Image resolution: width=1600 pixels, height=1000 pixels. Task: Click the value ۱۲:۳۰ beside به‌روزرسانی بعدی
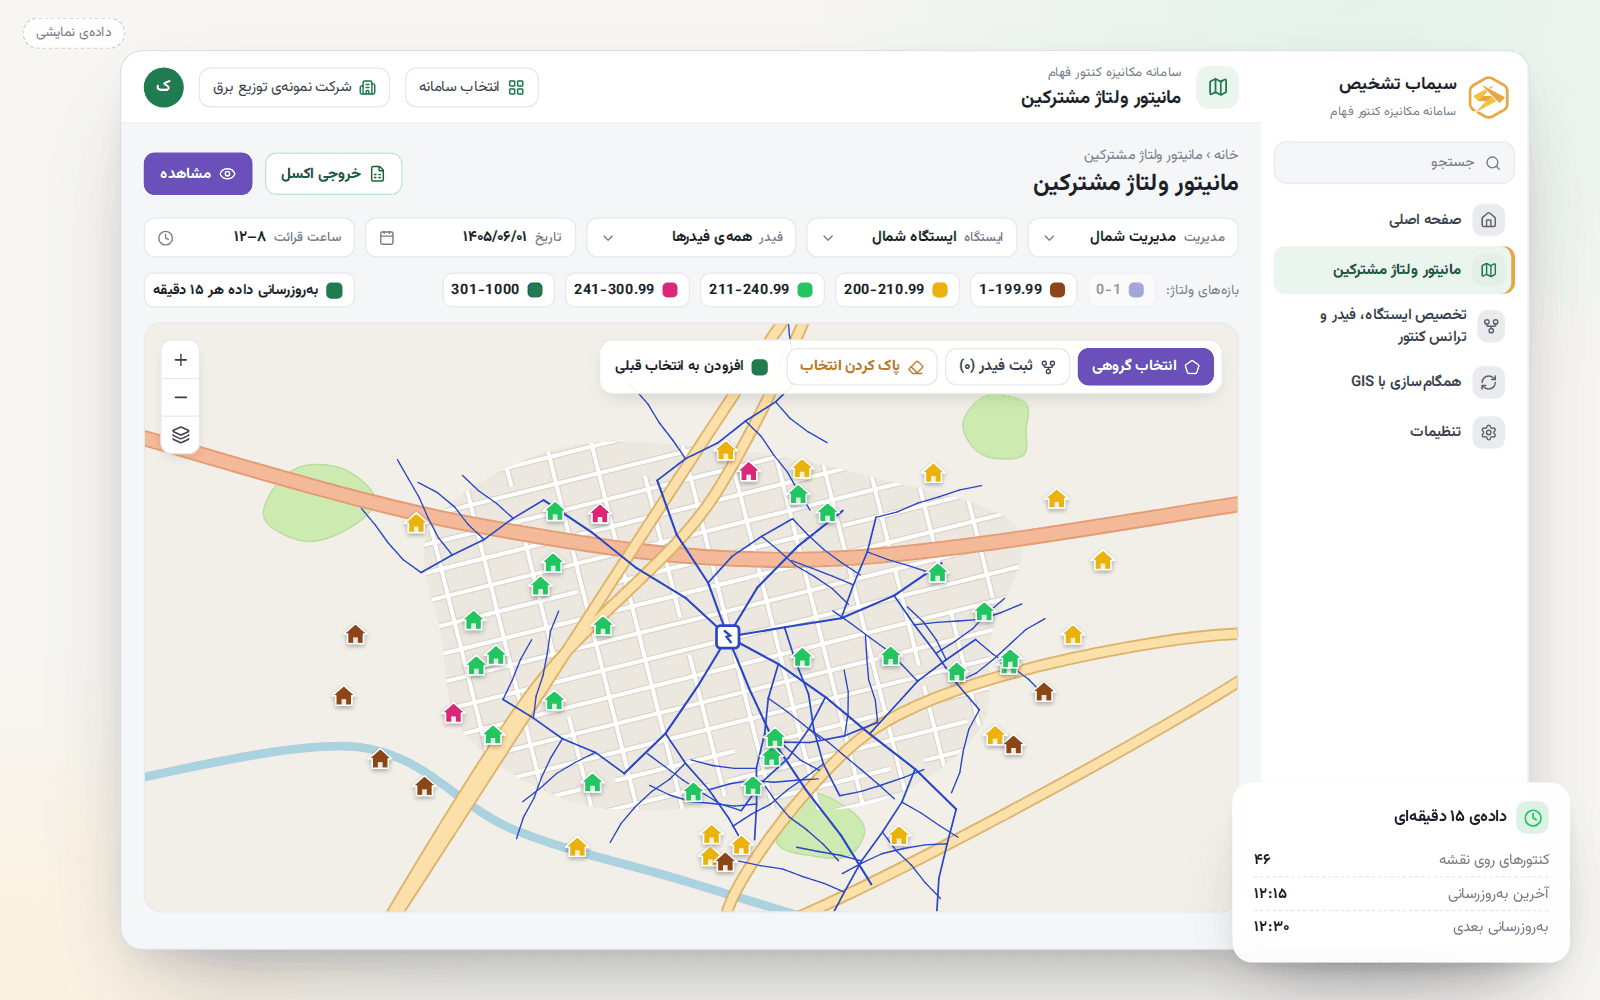tap(1271, 927)
